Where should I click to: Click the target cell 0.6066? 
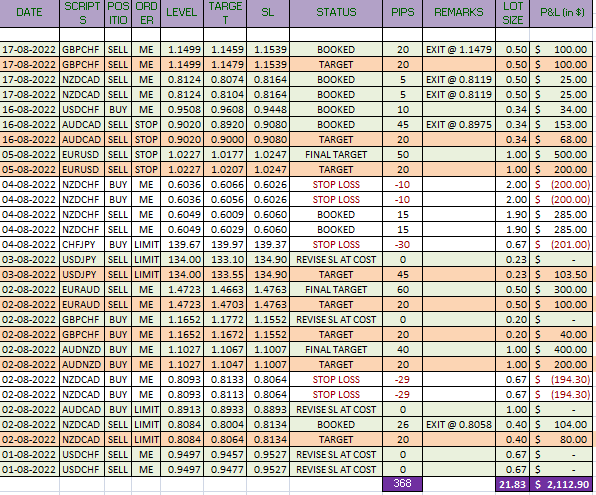click(x=225, y=185)
